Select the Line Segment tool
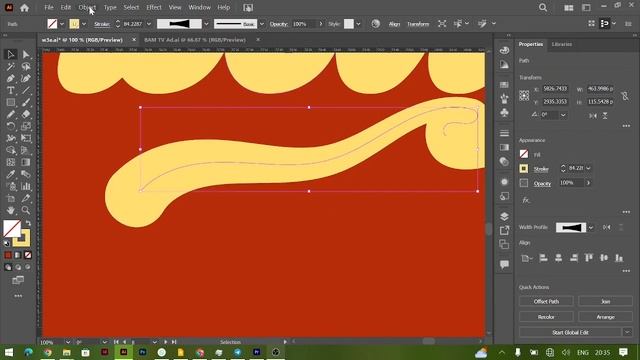640x360 pixels. point(26,90)
